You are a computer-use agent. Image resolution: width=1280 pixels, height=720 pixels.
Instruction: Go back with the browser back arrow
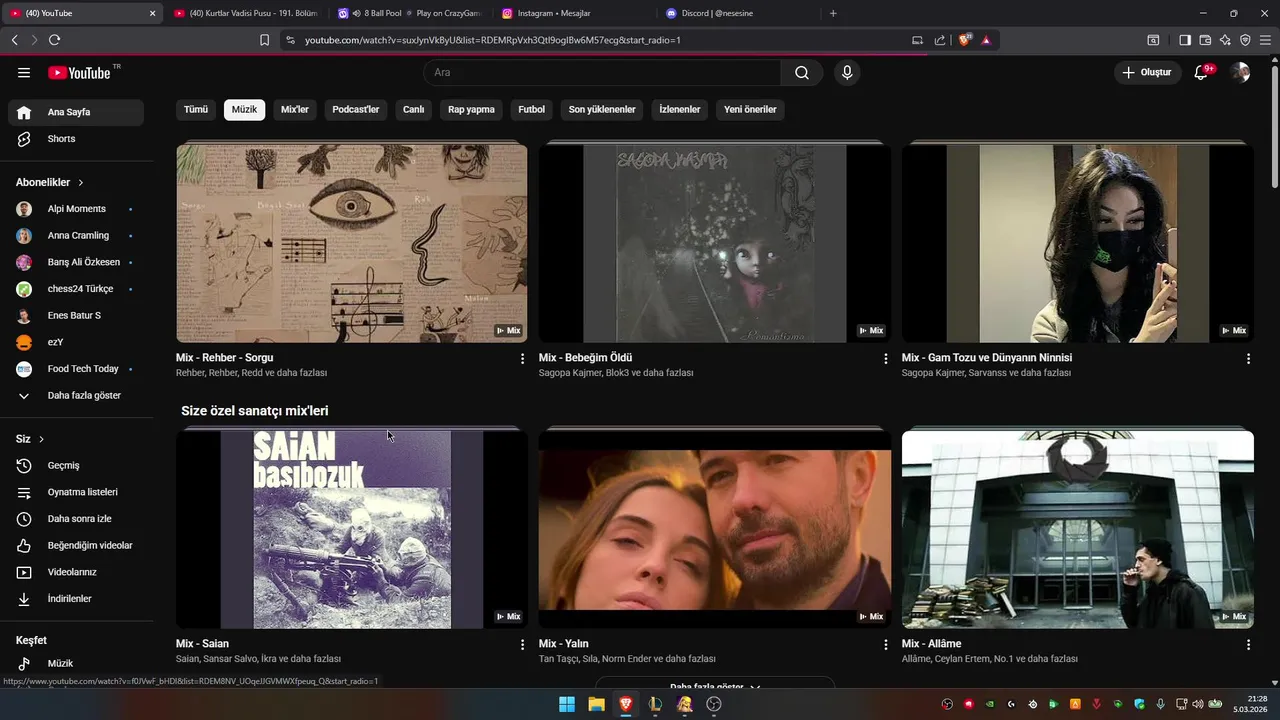point(14,40)
